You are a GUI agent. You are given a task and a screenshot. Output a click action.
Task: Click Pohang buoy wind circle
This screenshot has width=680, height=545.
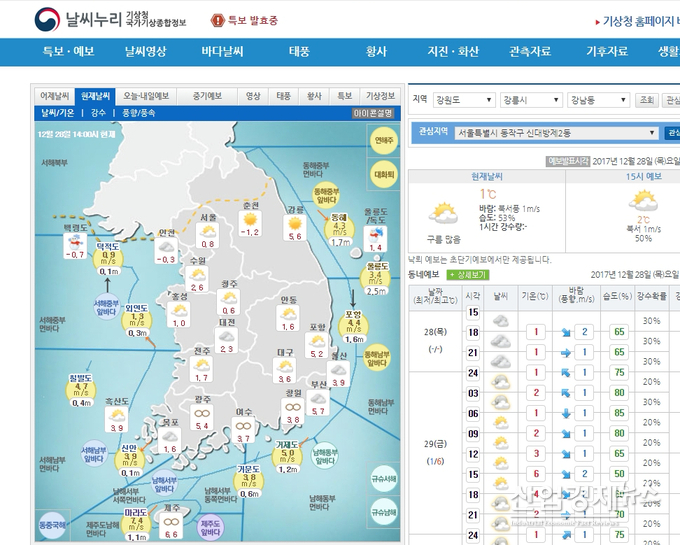pos(353,326)
